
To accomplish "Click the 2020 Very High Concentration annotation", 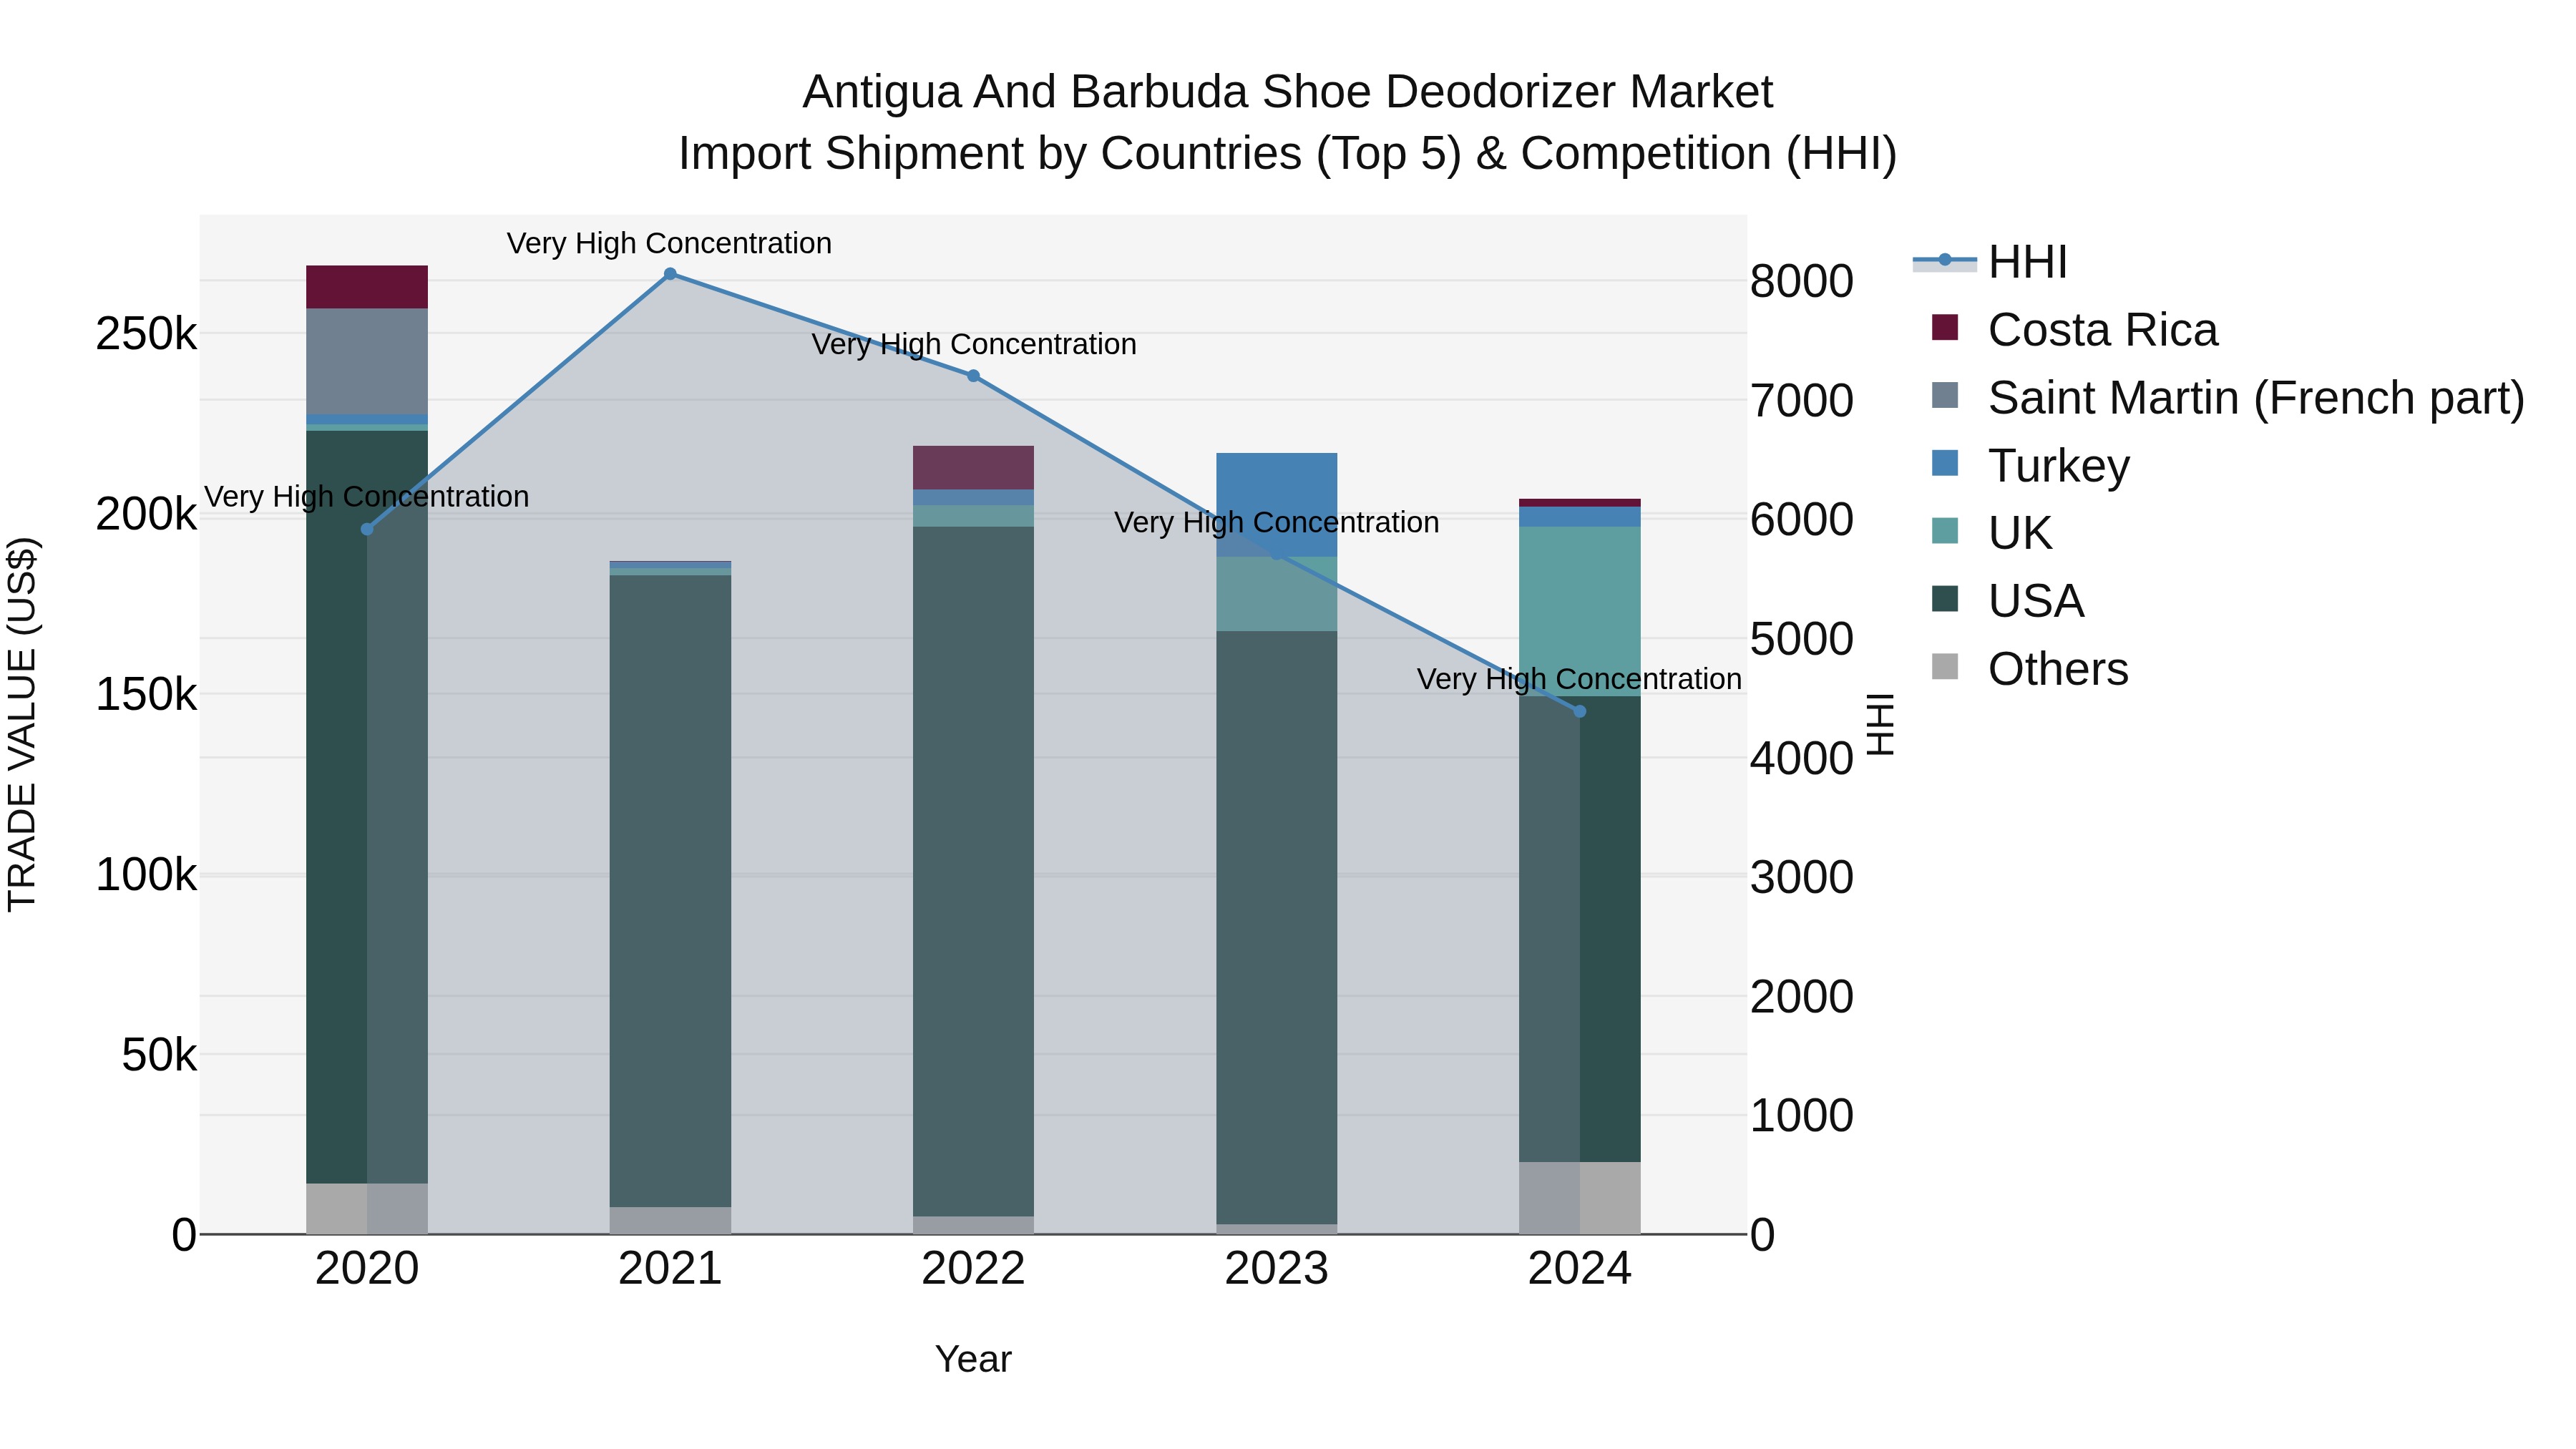I will click(x=366, y=497).
